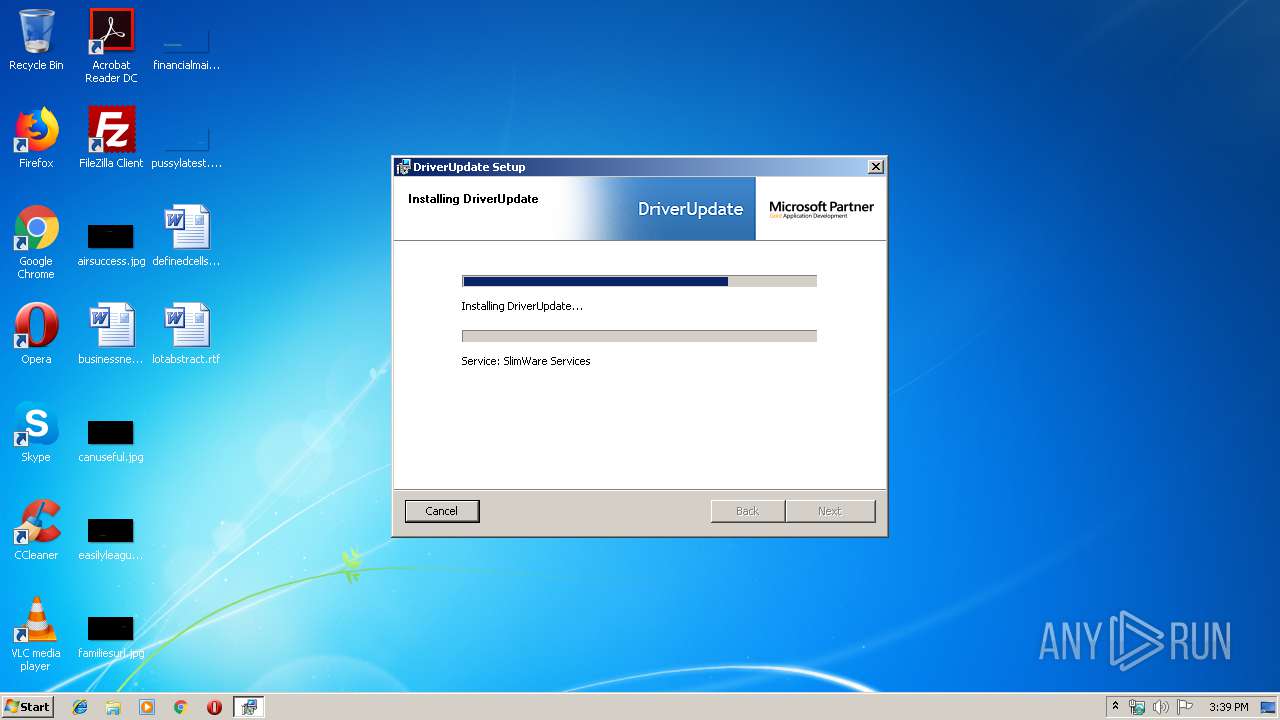Screen dimensions: 1280x720
Task: Click the greyed-out Next button
Action: point(830,511)
